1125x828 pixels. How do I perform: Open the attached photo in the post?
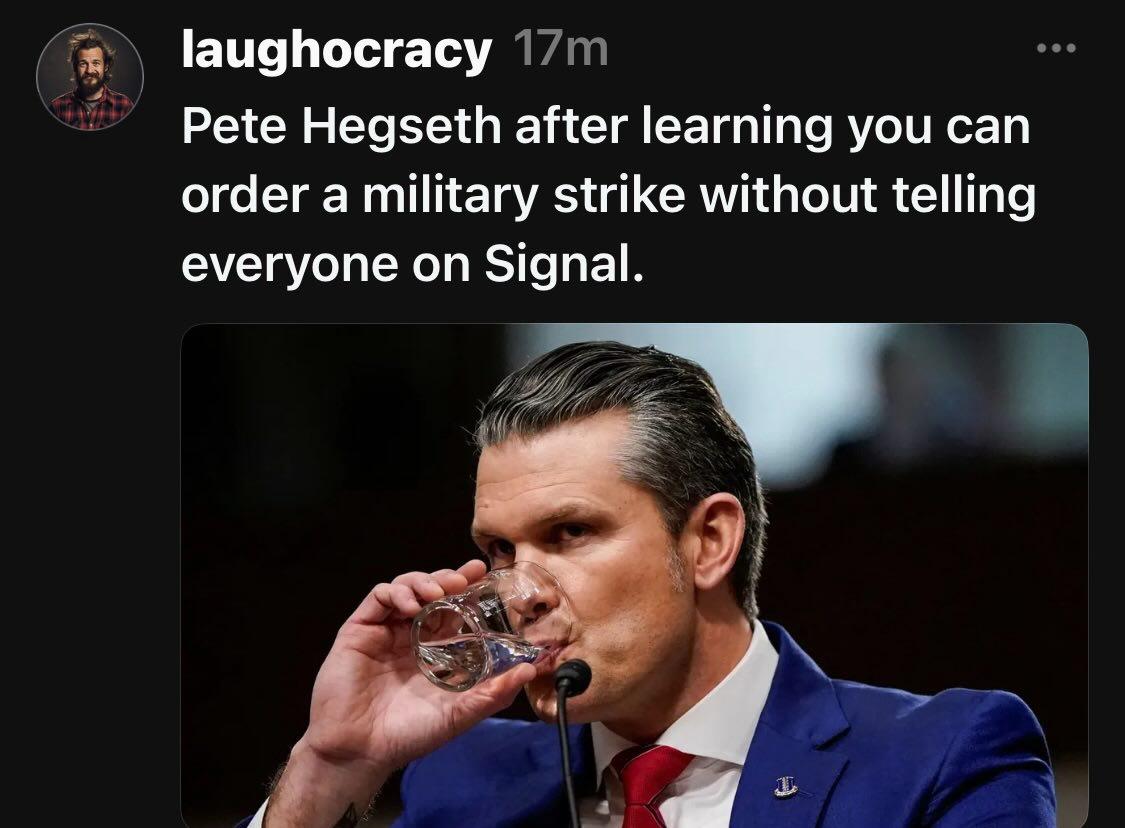point(634,575)
